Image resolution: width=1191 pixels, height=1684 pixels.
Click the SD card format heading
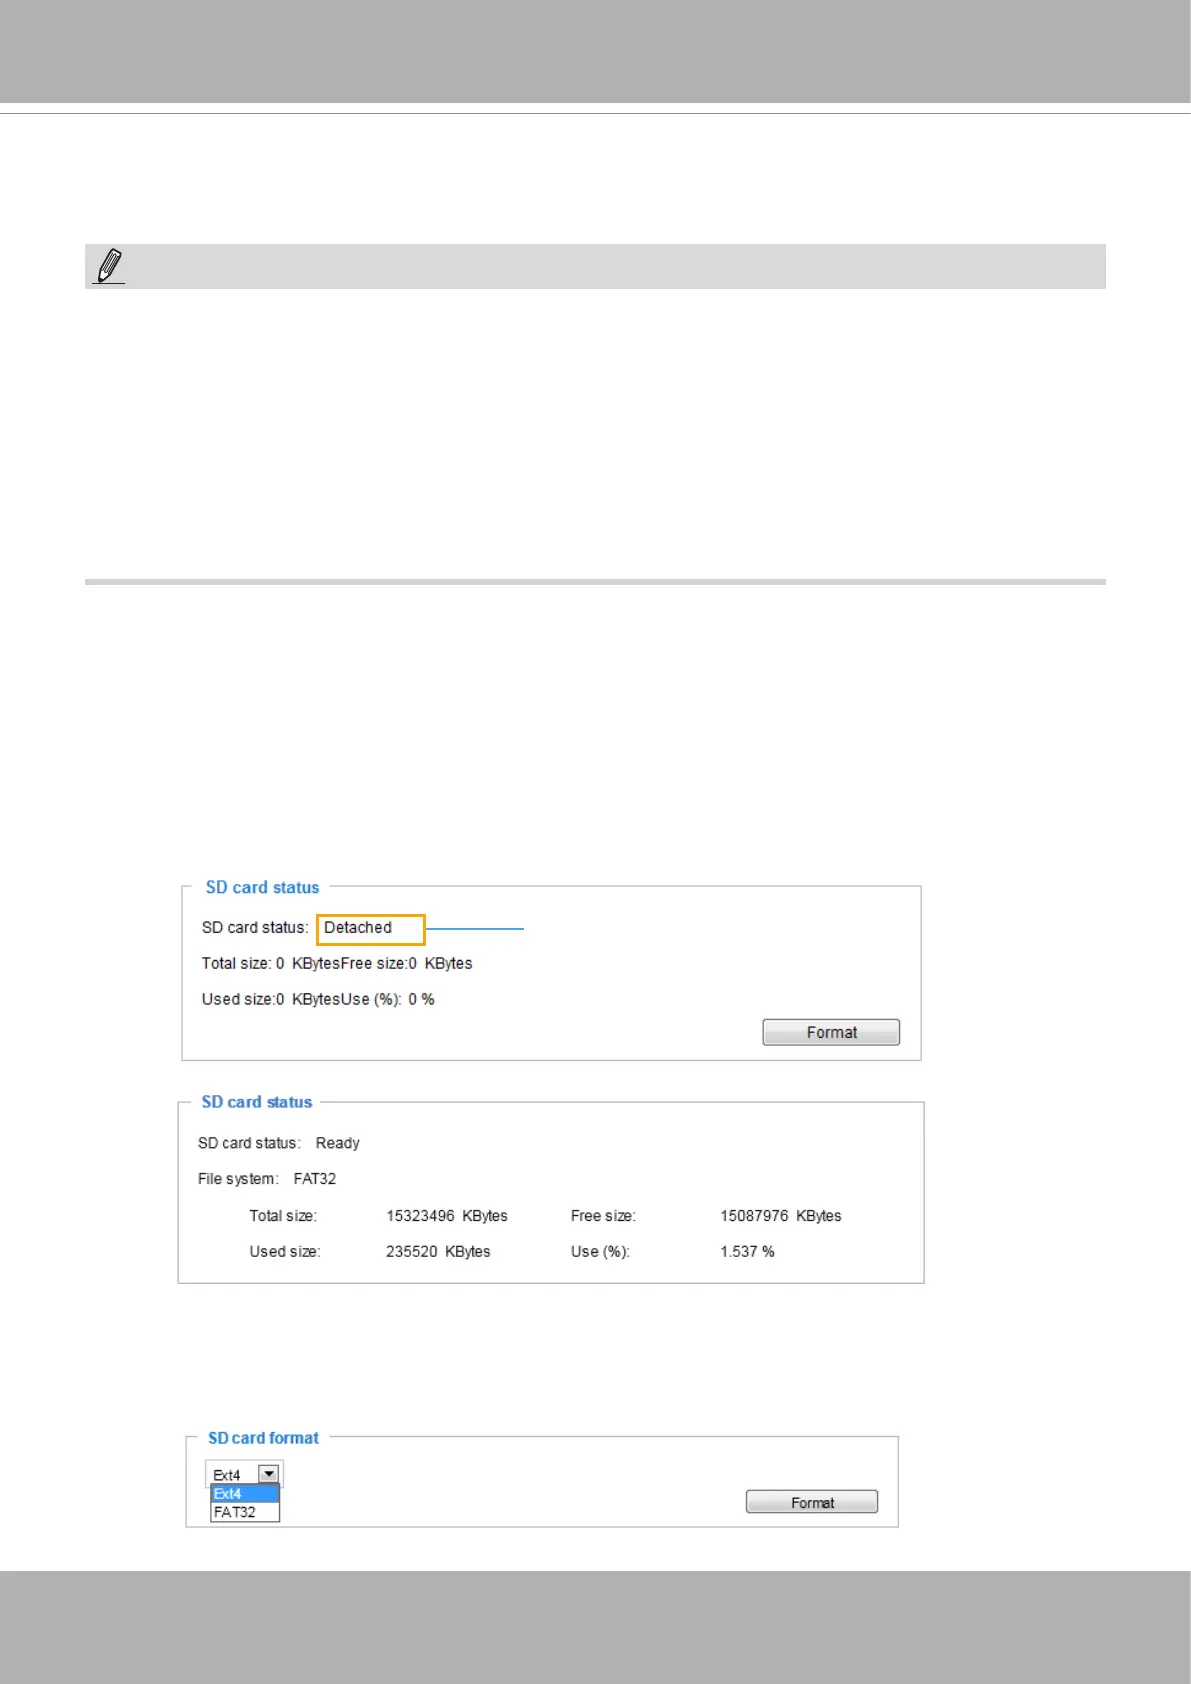(263, 1438)
